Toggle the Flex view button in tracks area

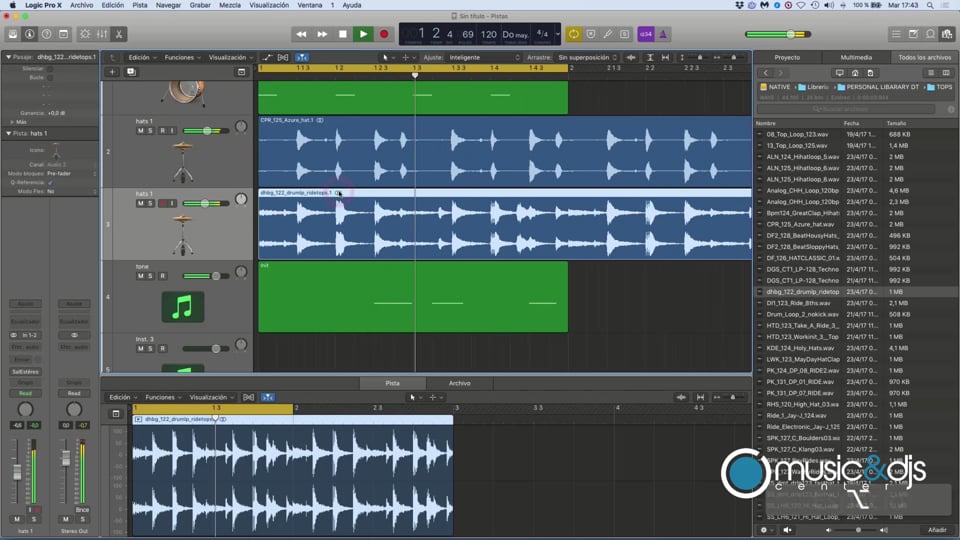tap(283, 58)
